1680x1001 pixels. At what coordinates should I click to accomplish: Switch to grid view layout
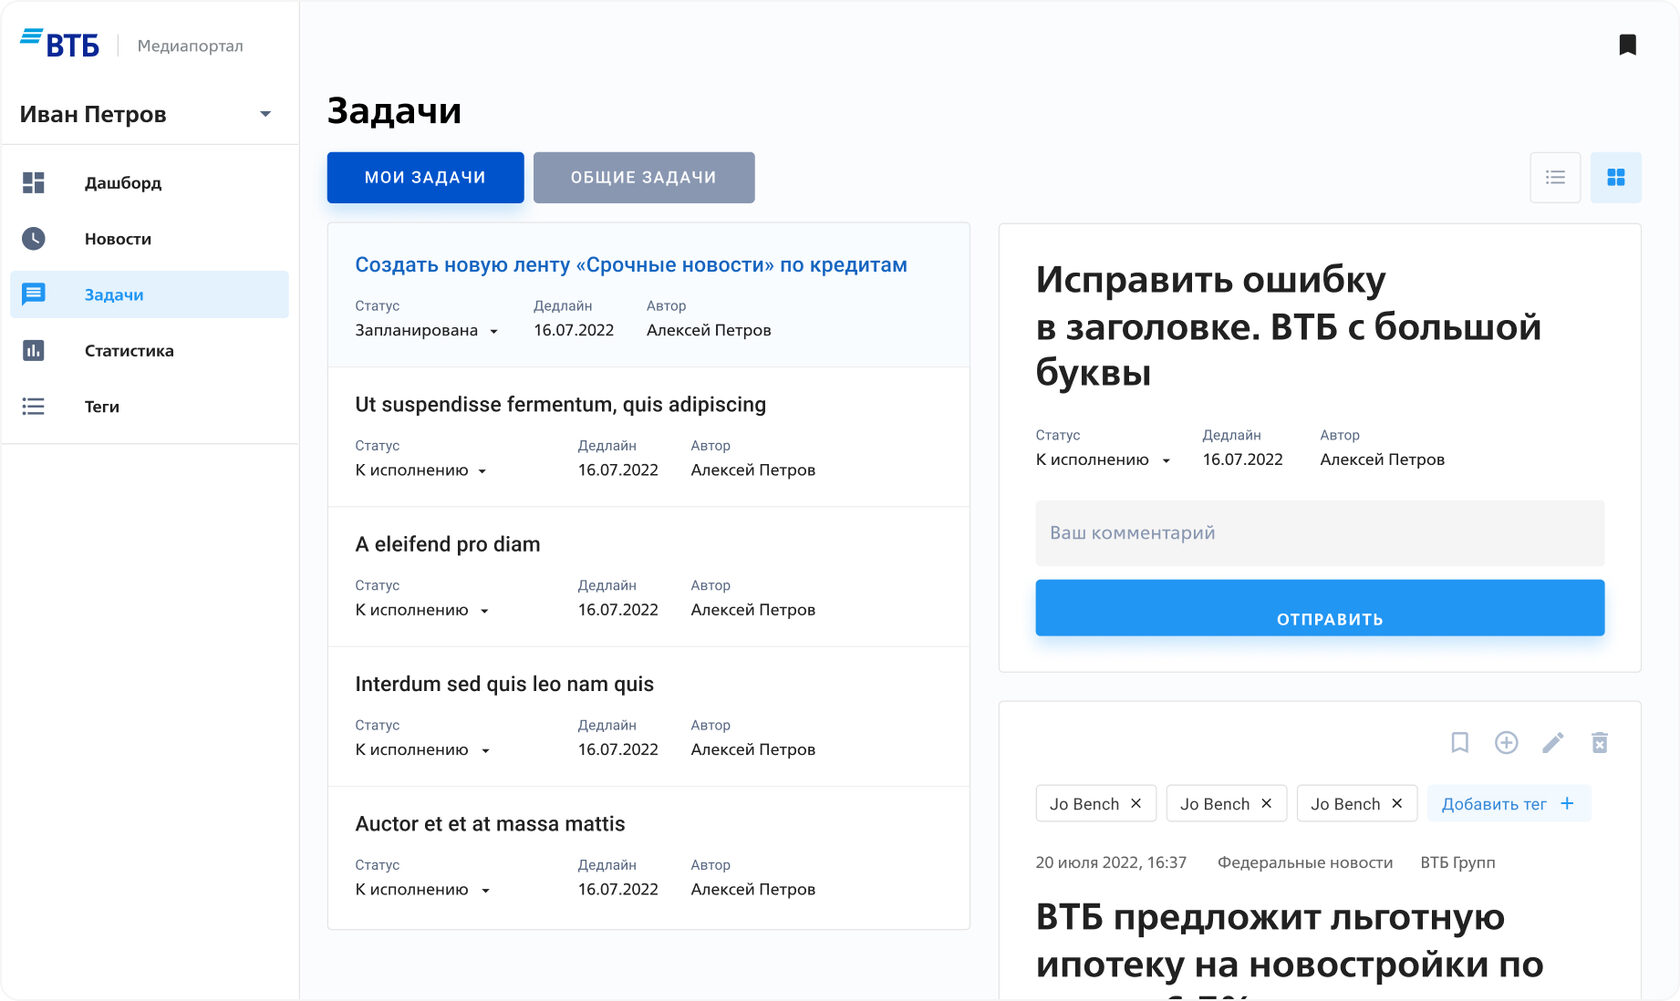1615,178
